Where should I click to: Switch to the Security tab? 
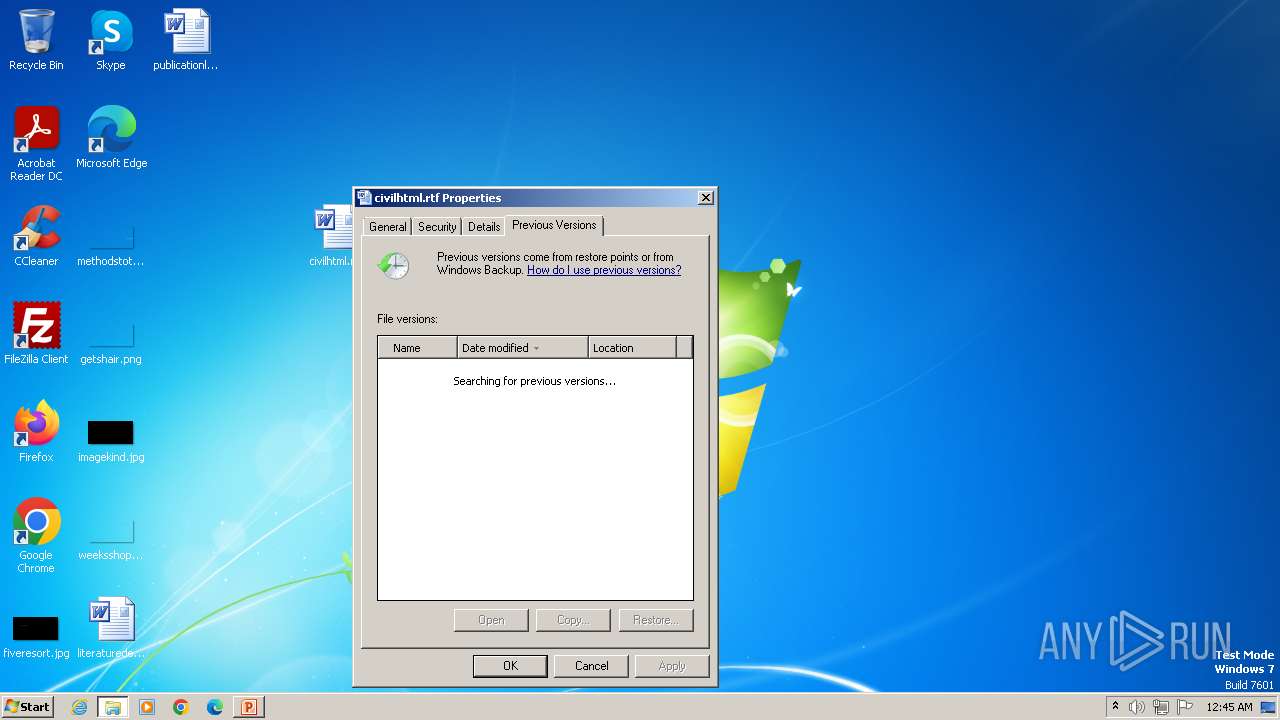(x=437, y=227)
